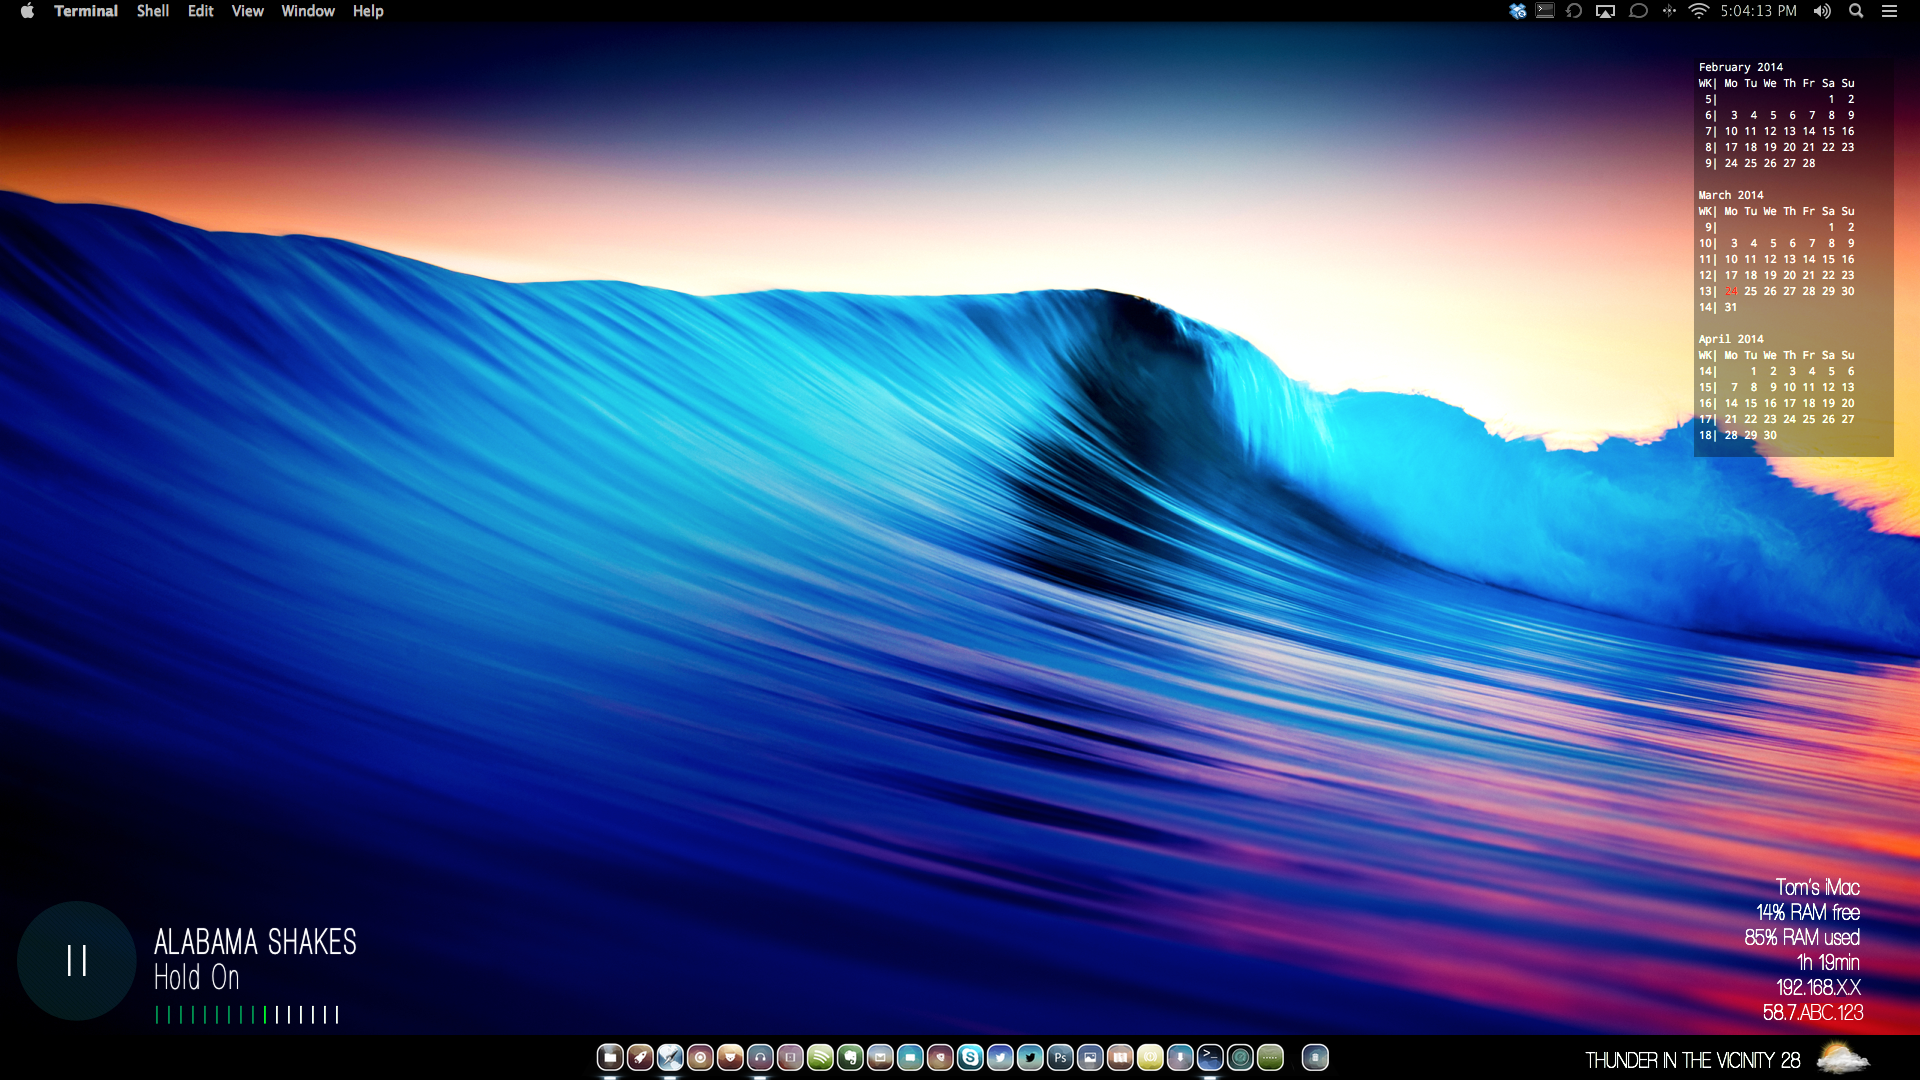Screen dimensions: 1920x1080
Task: Open Spotlight search magnifier
Action: [x=1856, y=11]
